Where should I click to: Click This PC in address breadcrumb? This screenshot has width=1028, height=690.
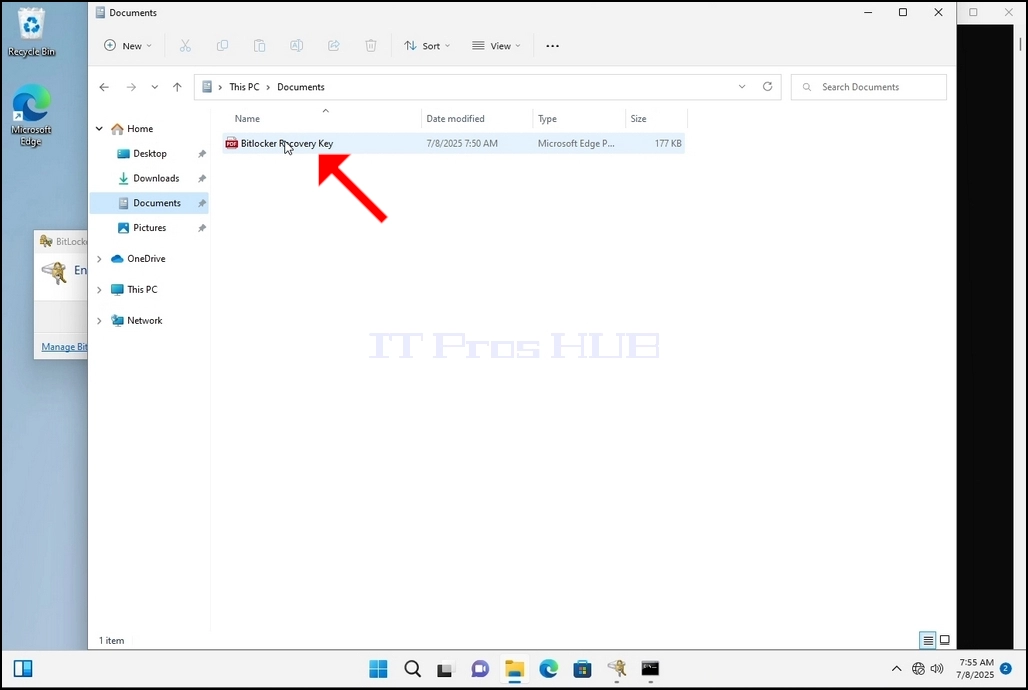pos(245,87)
